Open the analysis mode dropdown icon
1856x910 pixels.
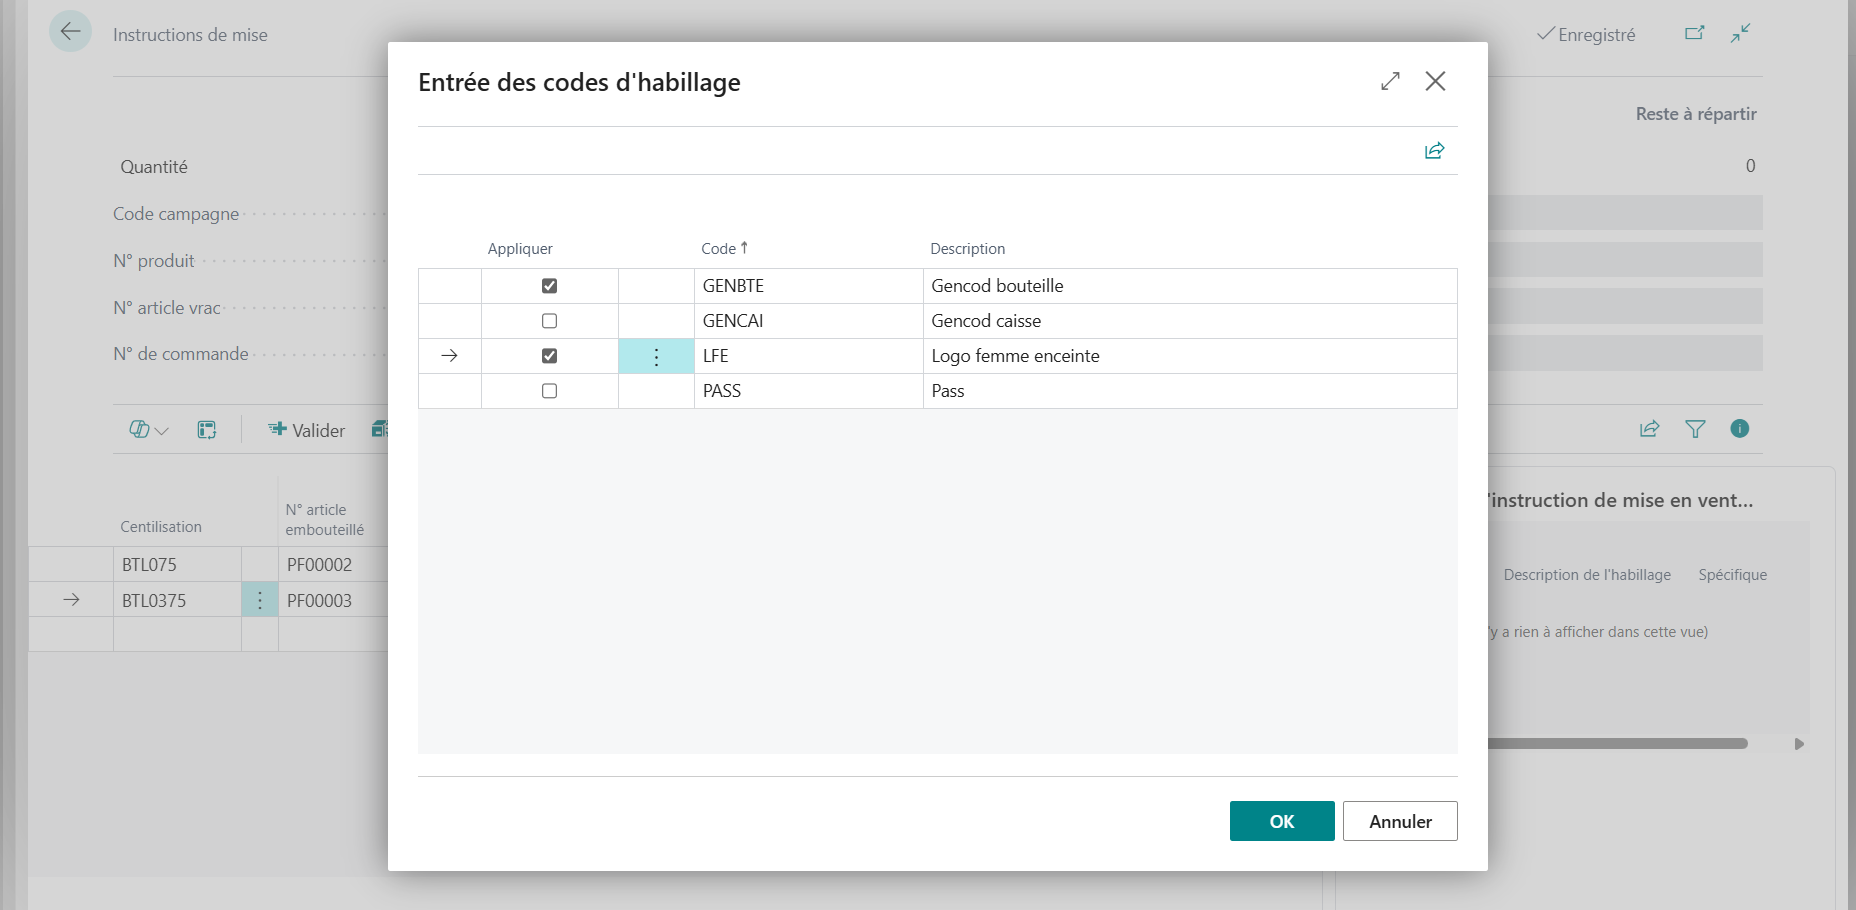click(x=149, y=430)
